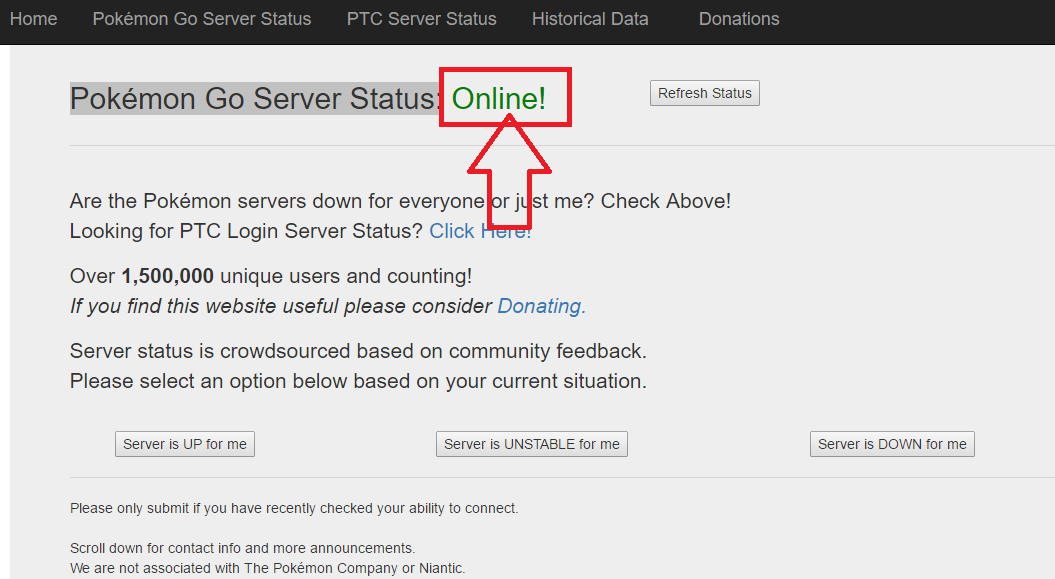Viewport: 1055px width, 579px height.
Task: Open PTC Server Status page
Action: [421, 19]
